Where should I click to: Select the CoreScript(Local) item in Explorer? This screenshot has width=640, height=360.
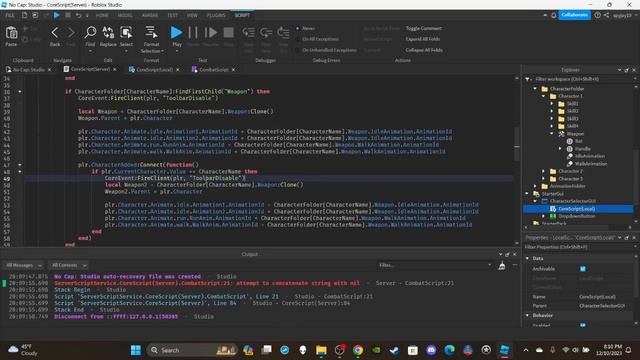coord(578,209)
